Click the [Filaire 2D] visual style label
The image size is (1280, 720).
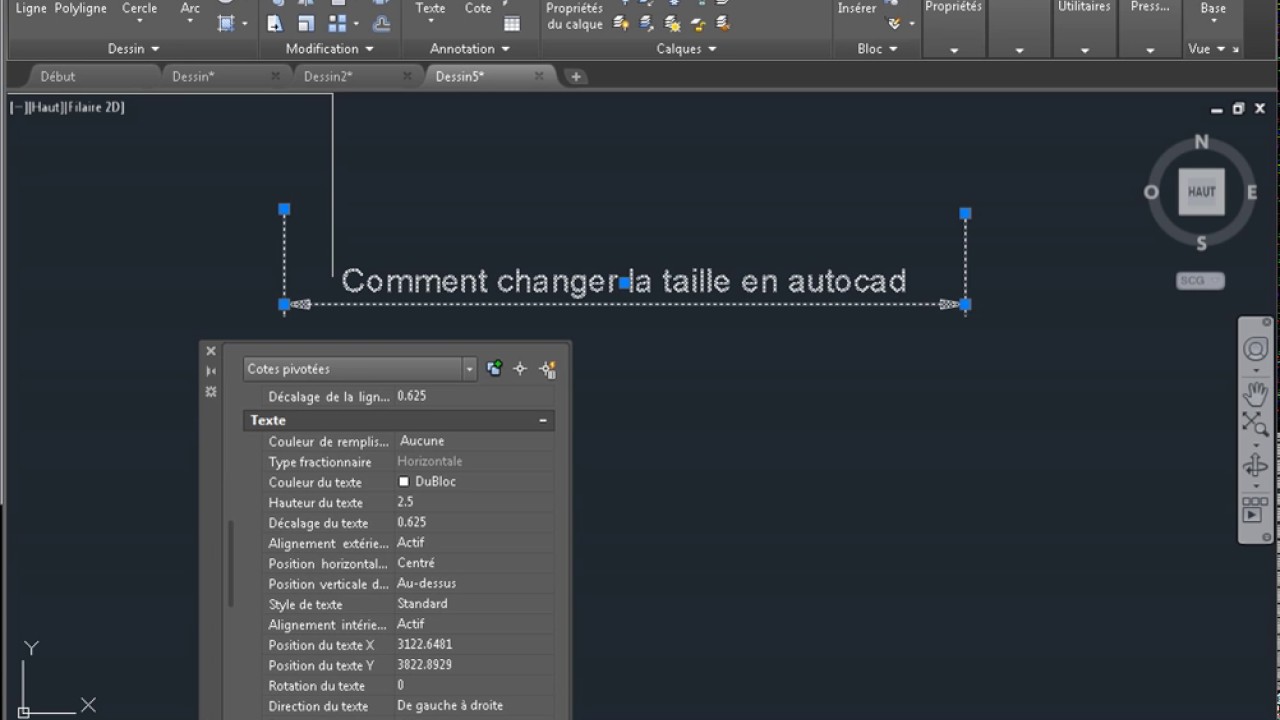94,107
